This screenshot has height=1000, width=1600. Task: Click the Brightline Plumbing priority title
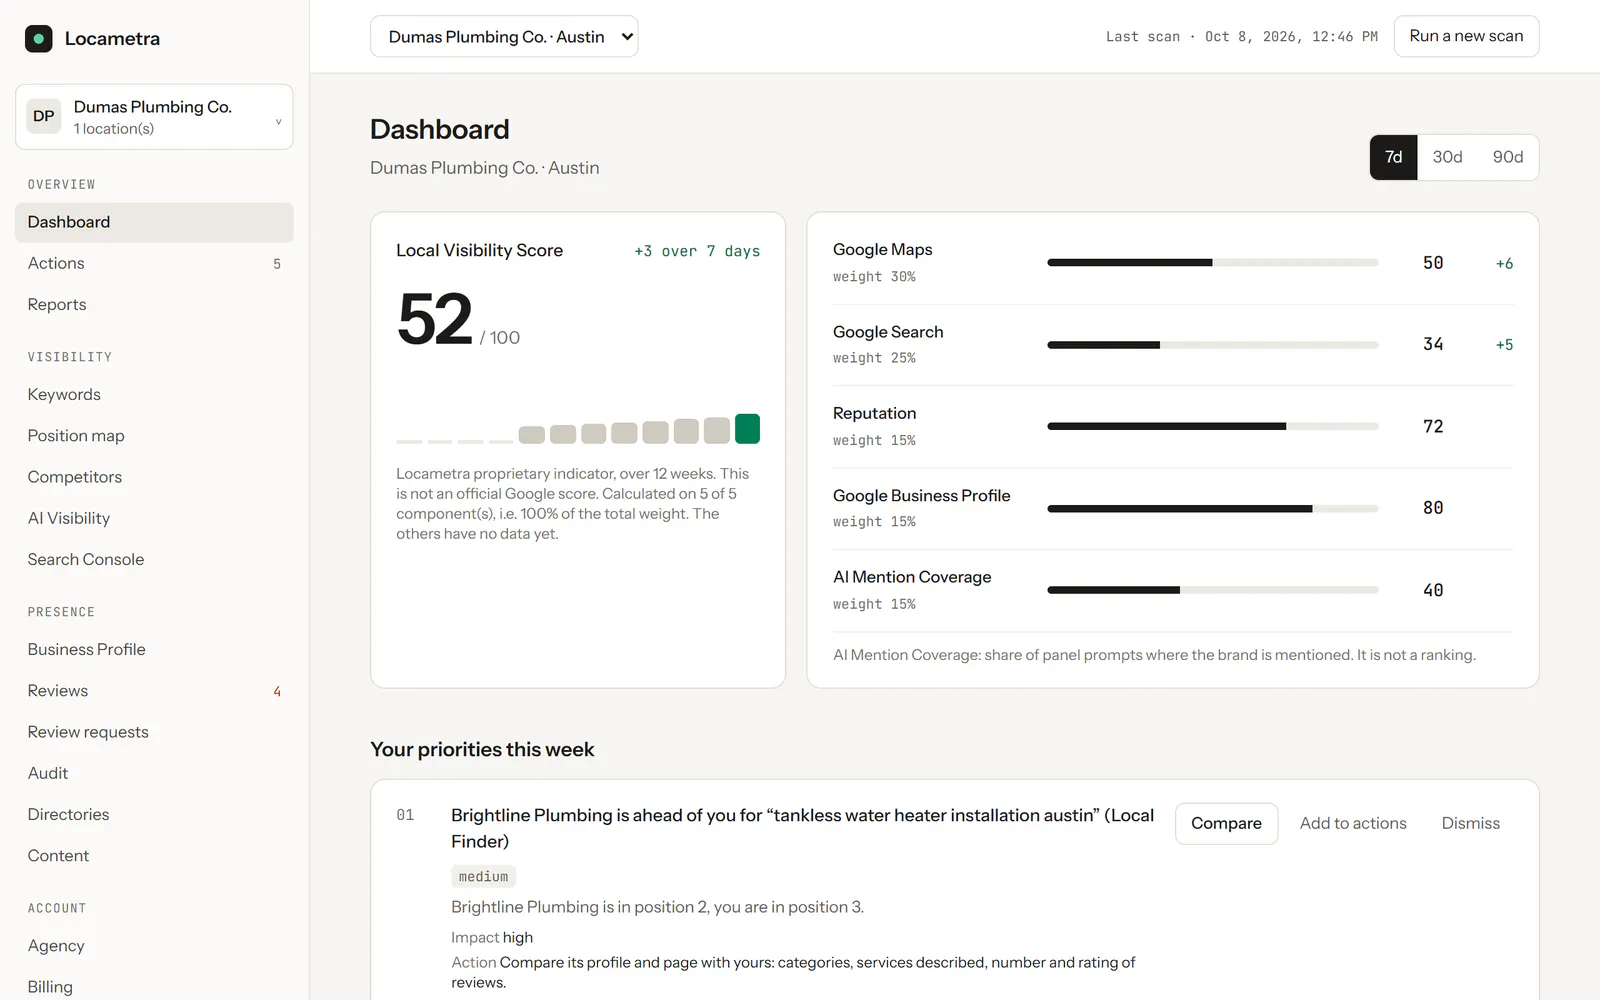[x=803, y=828]
